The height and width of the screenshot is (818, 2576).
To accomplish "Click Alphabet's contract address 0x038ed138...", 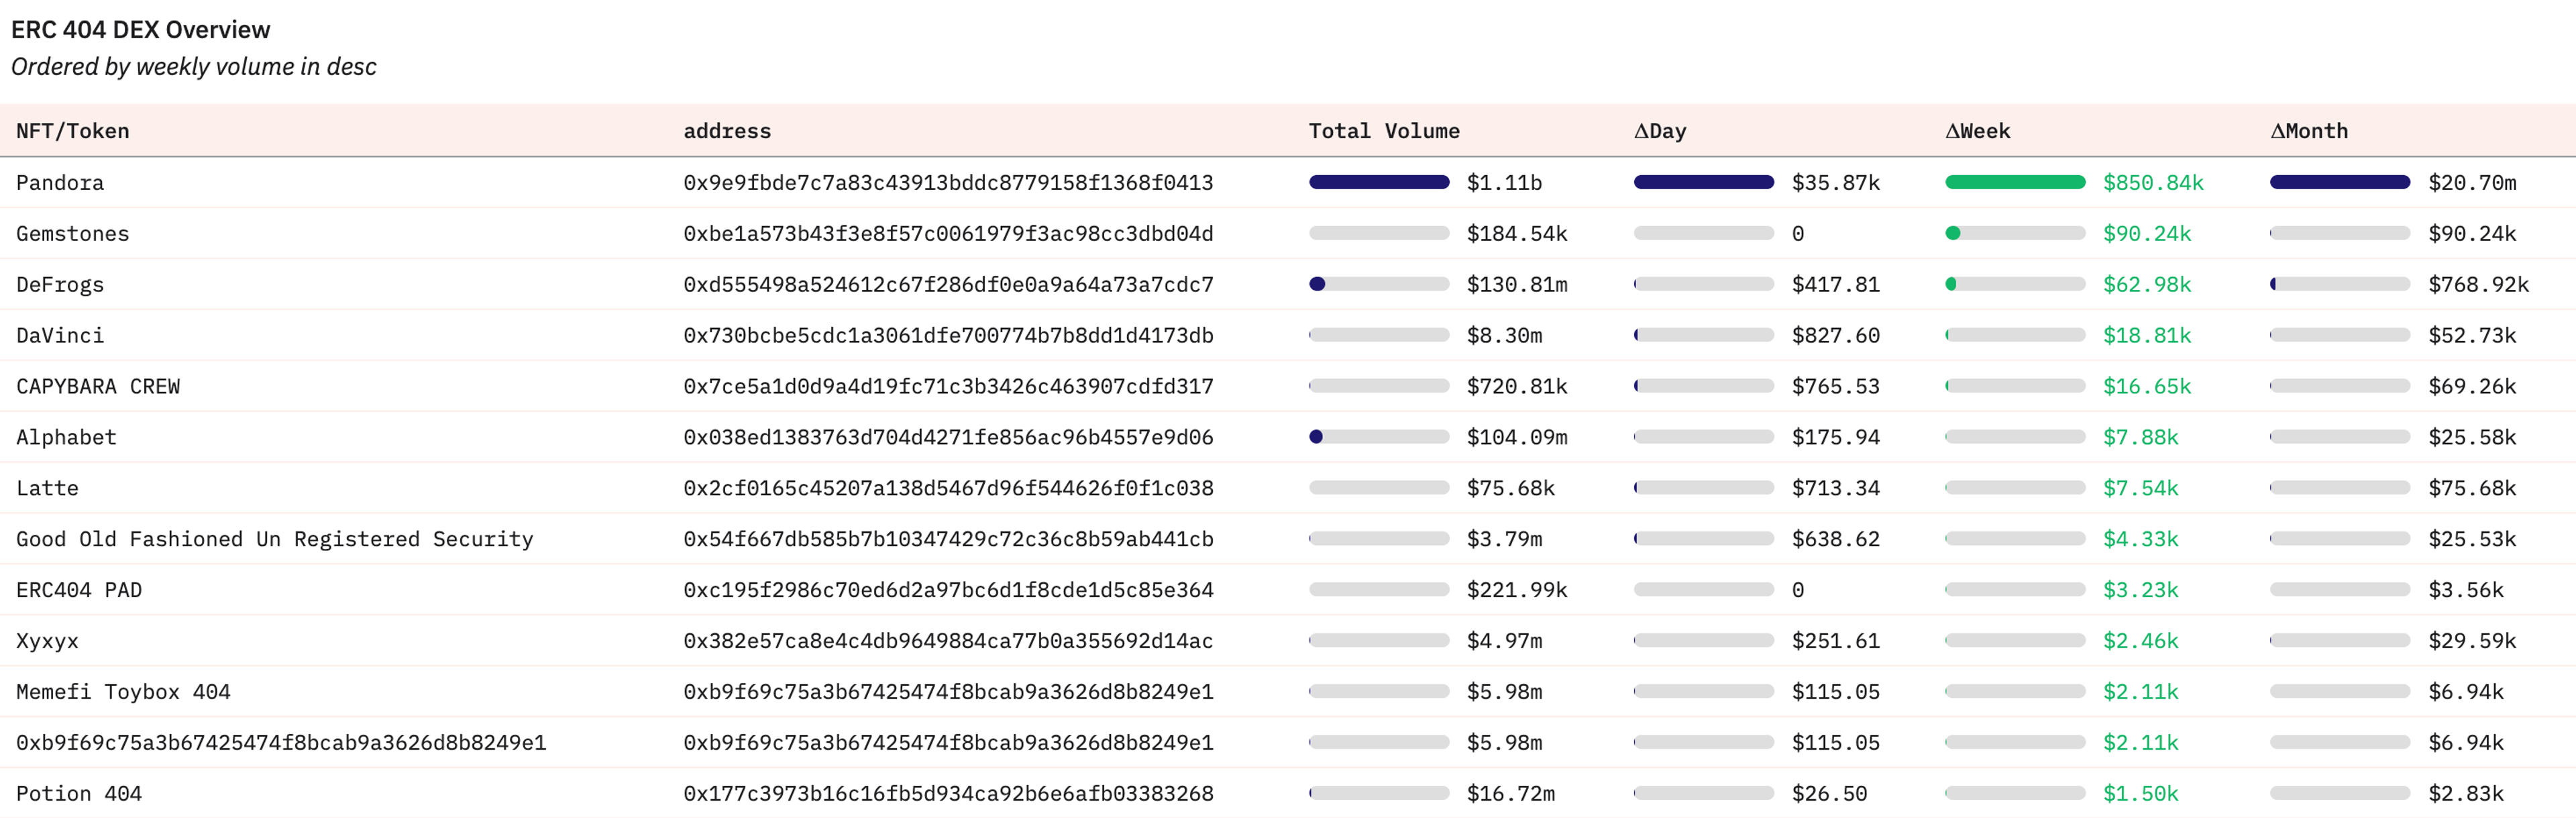I will [948, 437].
